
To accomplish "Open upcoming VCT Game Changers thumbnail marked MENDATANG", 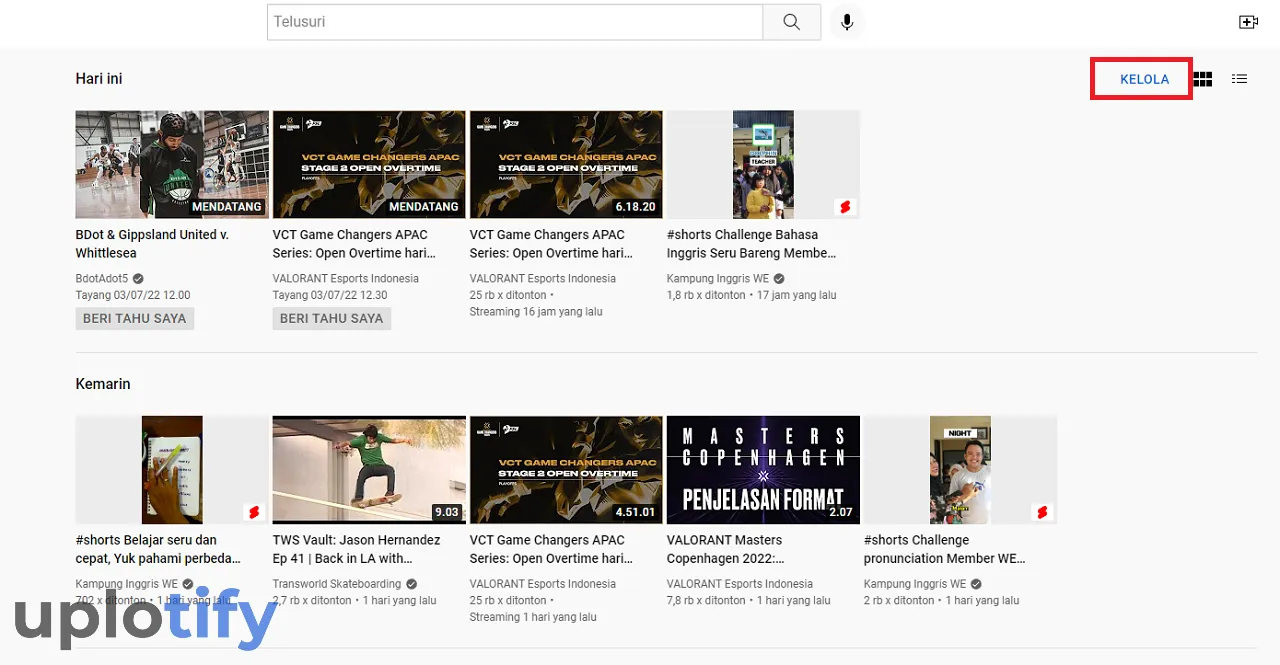I will click(369, 165).
